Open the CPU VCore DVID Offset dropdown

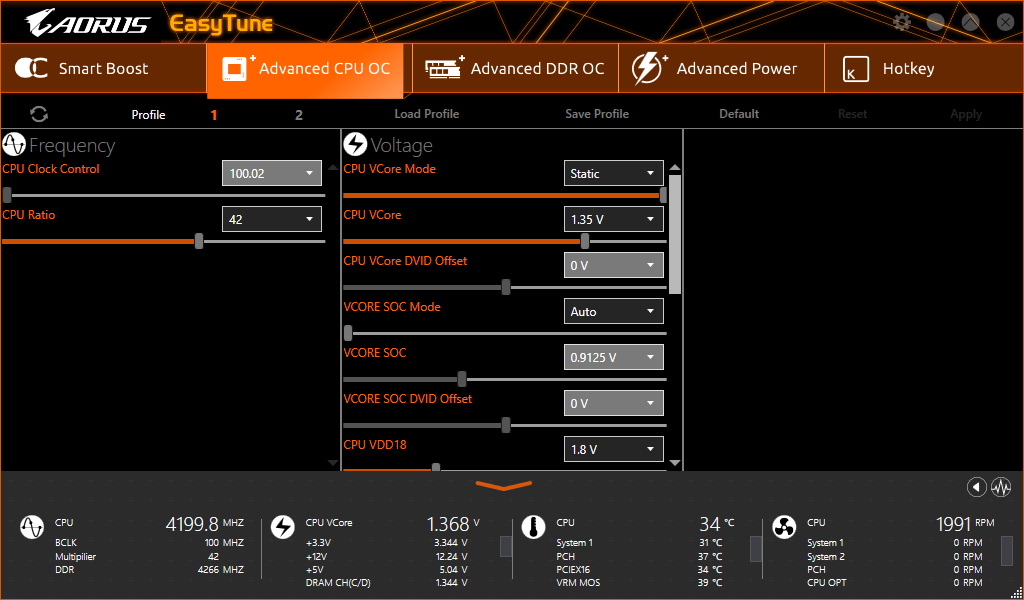[613, 266]
